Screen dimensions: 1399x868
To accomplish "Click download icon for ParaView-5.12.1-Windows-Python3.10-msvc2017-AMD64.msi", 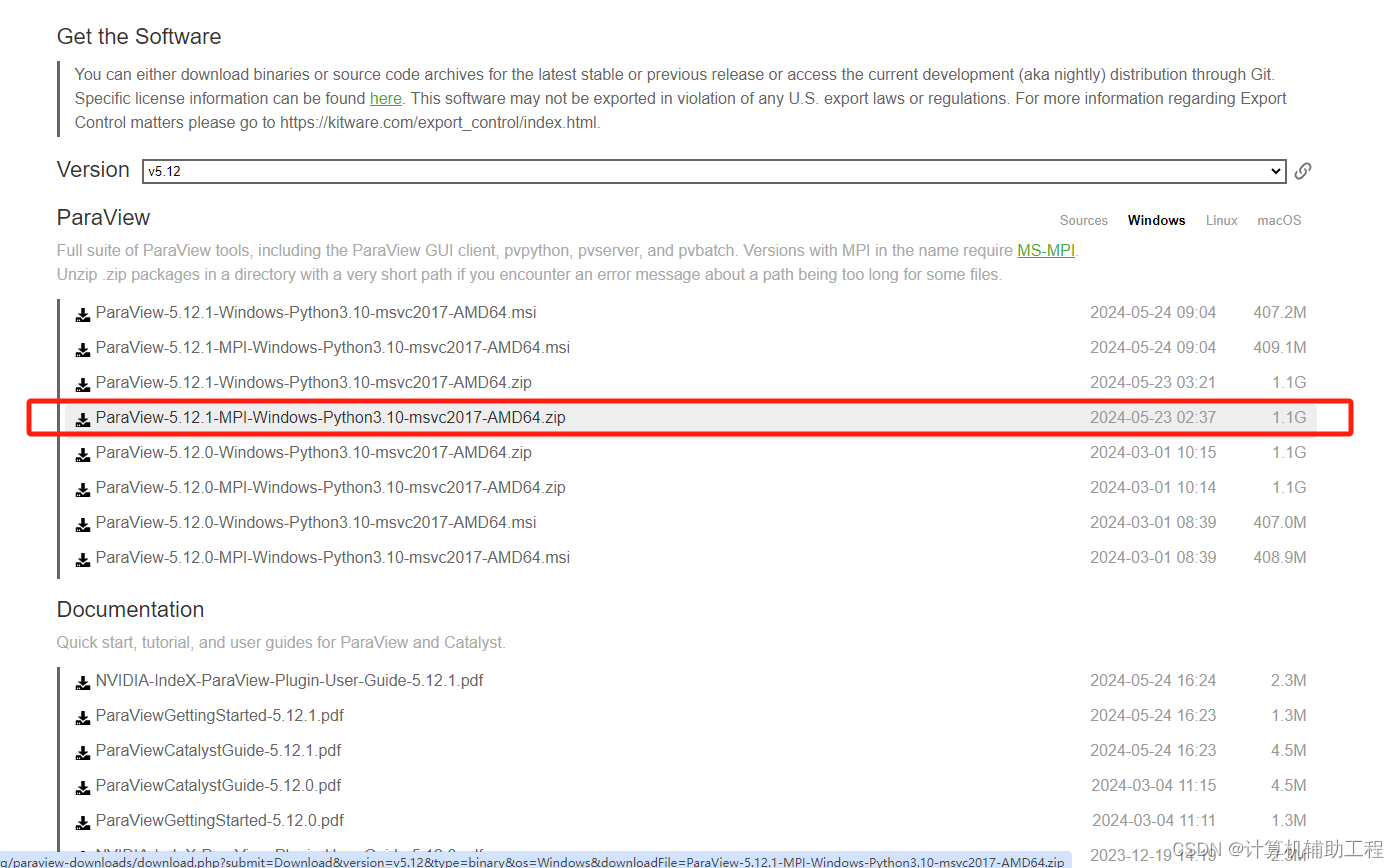I will coord(83,315).
